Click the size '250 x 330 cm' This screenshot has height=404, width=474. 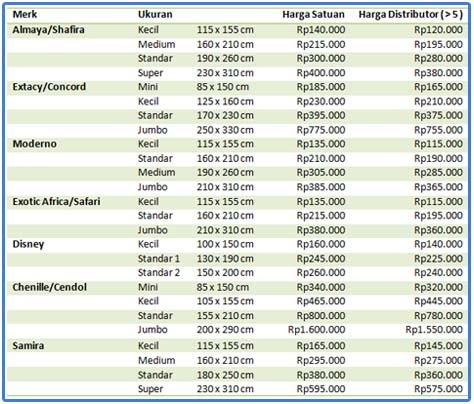tap(225, 130)
